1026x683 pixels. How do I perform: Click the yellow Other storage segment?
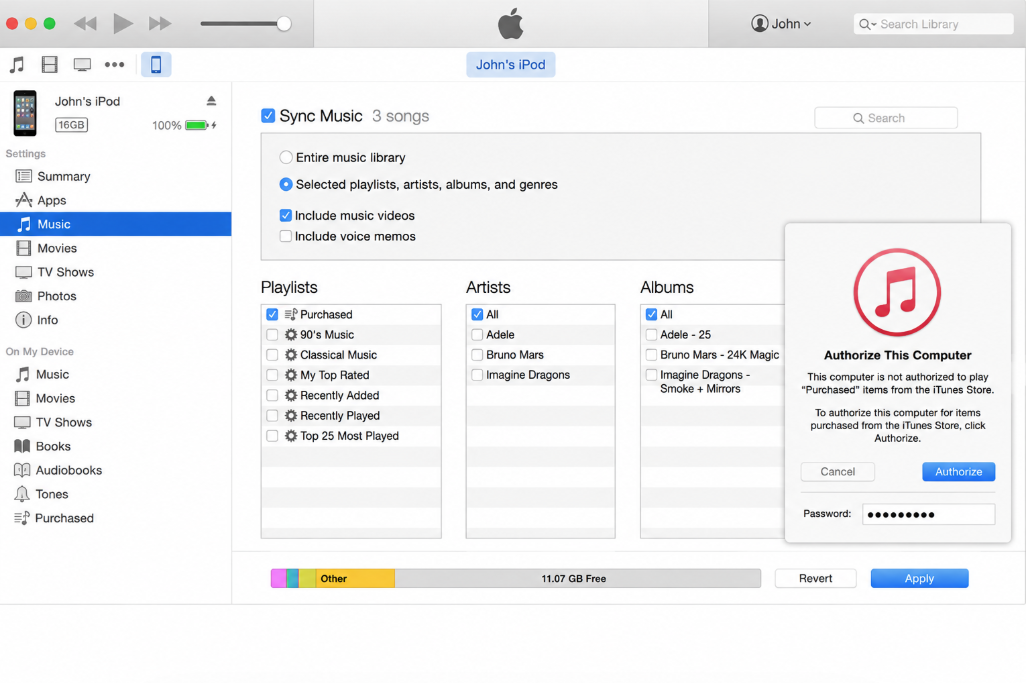pyautogui.click(x=355, y=578)
